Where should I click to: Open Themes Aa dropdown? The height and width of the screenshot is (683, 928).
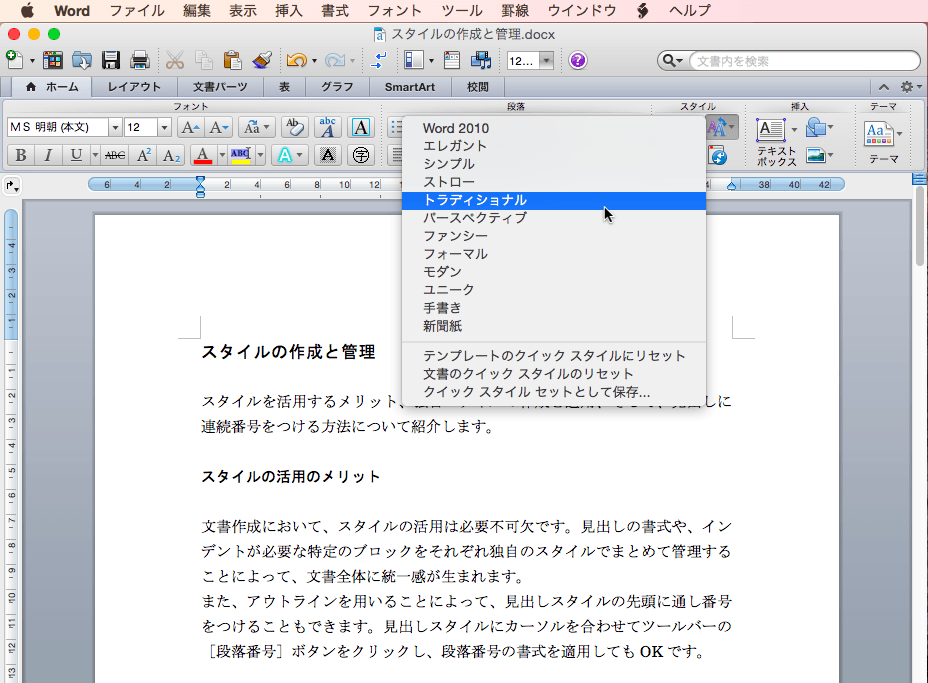[x=883, y=134]
